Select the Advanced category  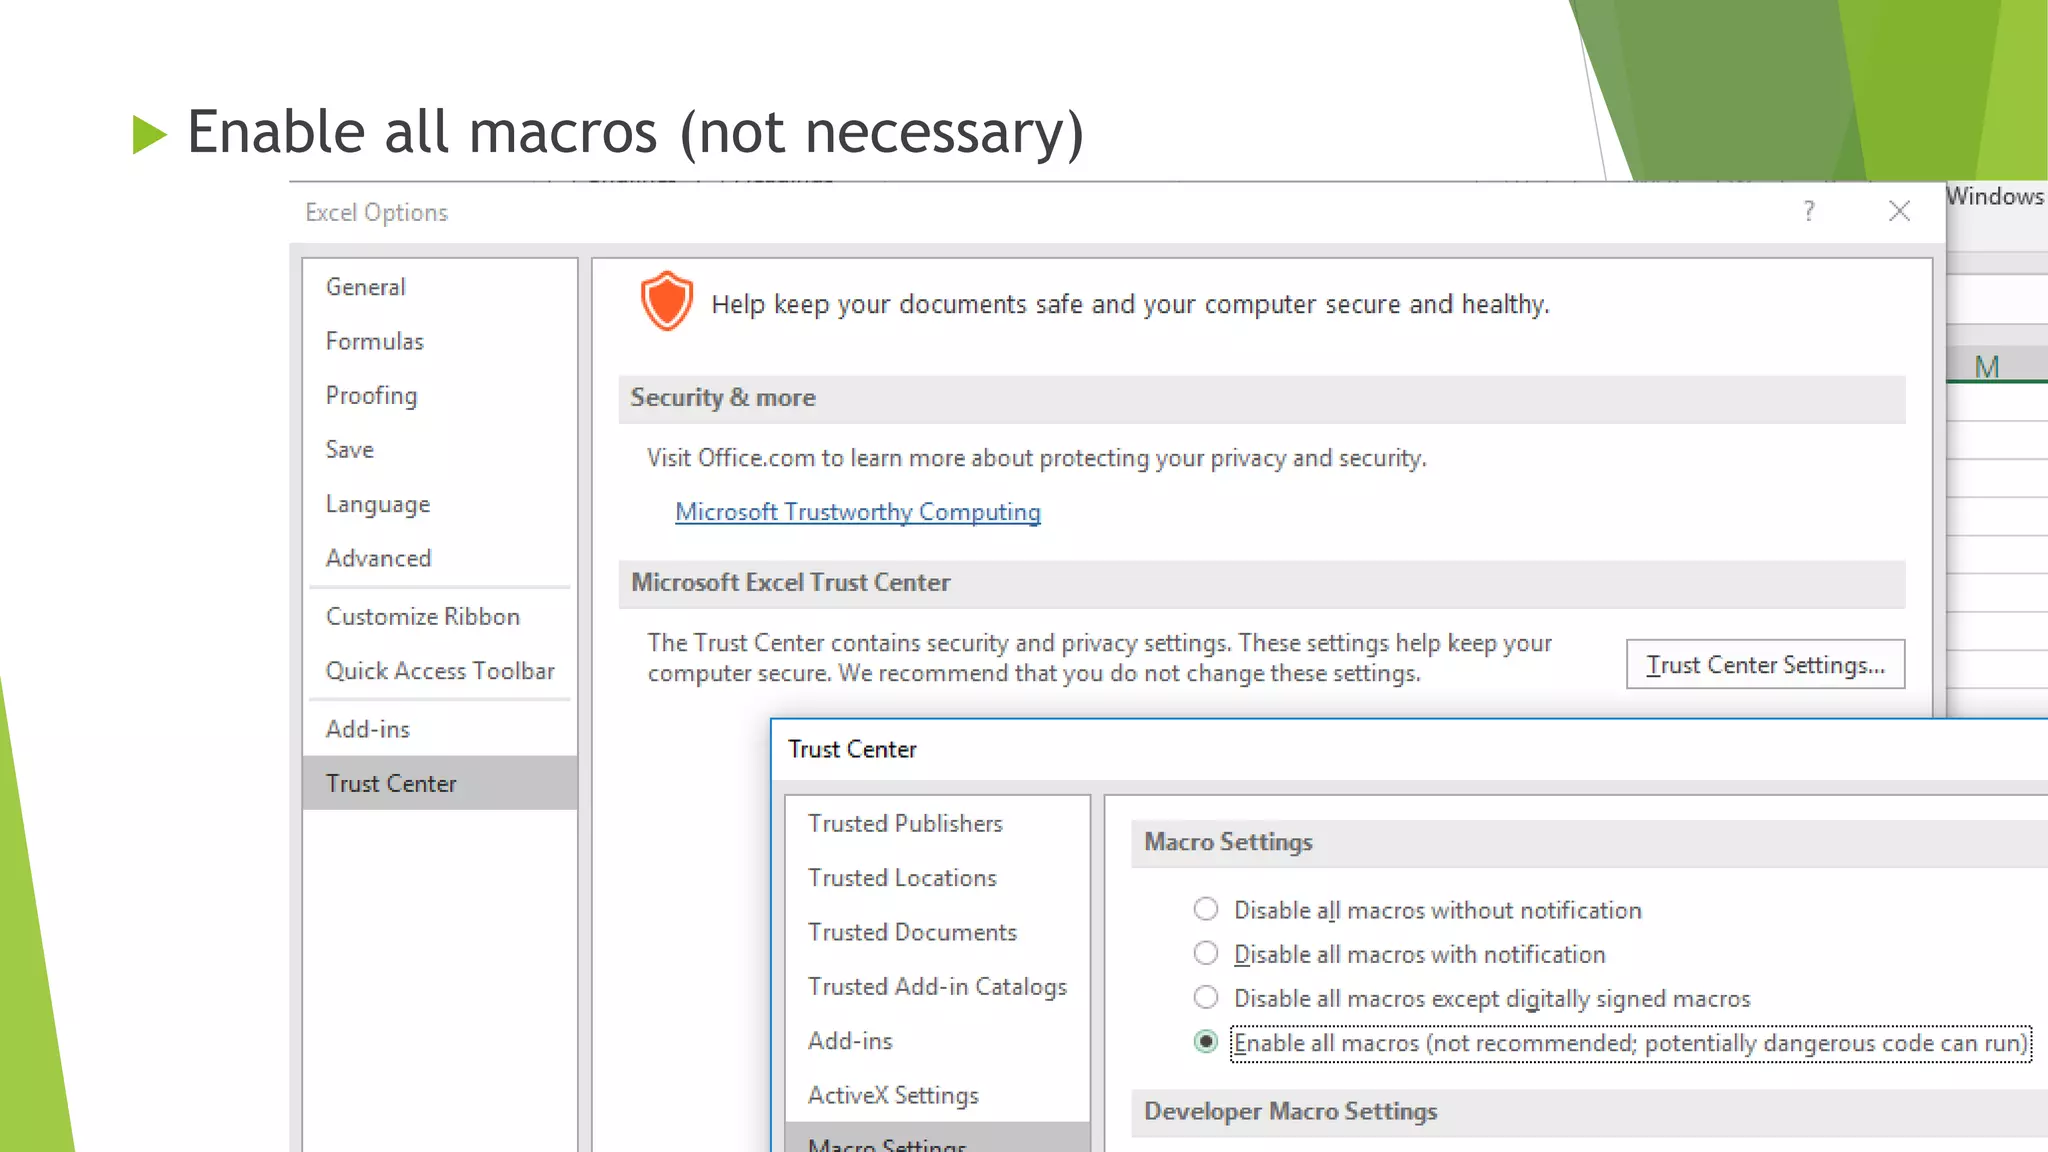(x=440, y=558)
